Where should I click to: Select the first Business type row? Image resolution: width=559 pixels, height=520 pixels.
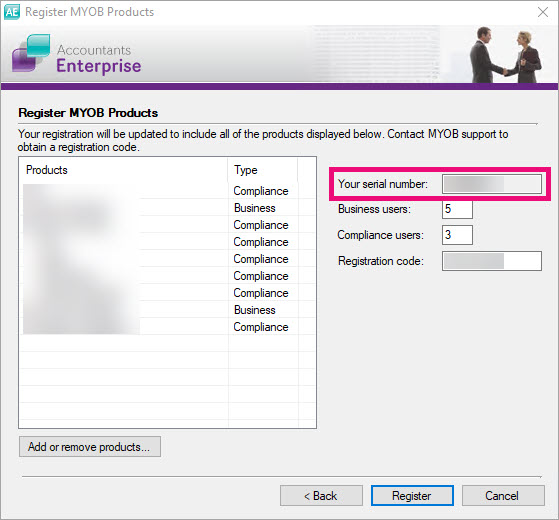(168, 208)
